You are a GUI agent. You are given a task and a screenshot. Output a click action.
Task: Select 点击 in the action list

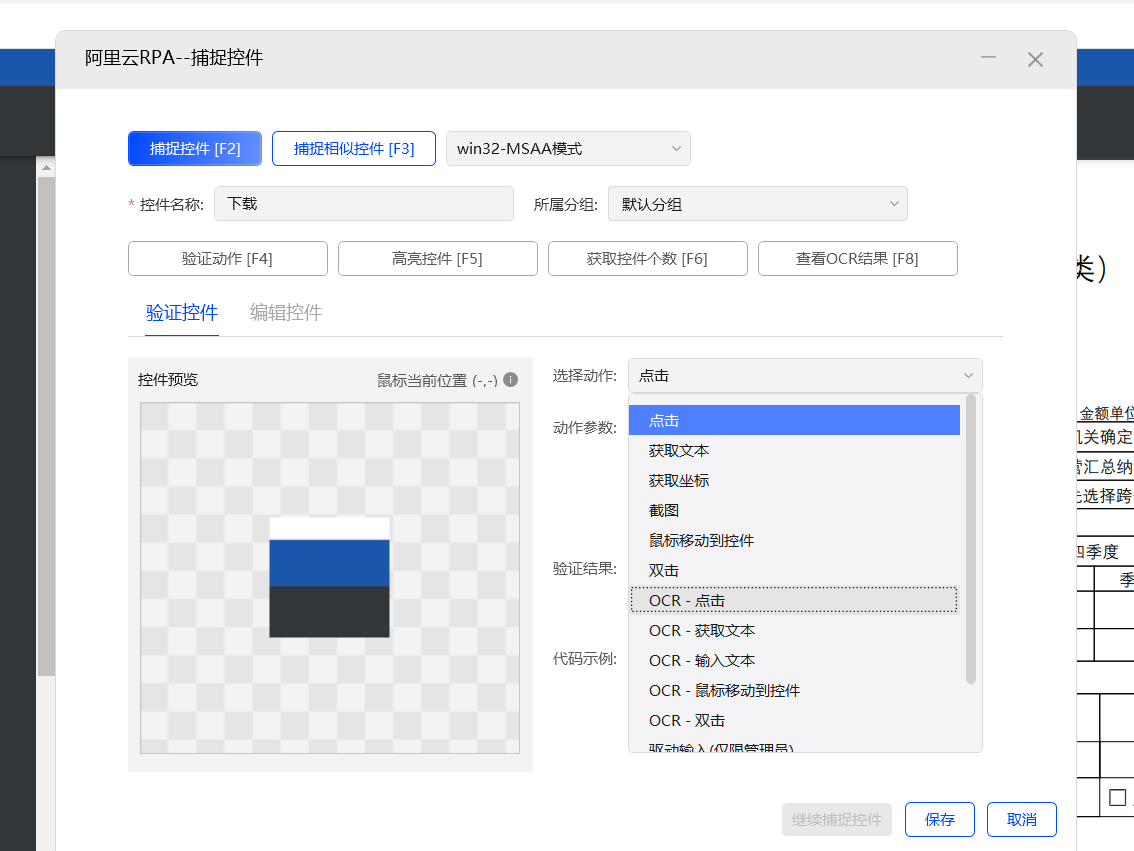794,420
